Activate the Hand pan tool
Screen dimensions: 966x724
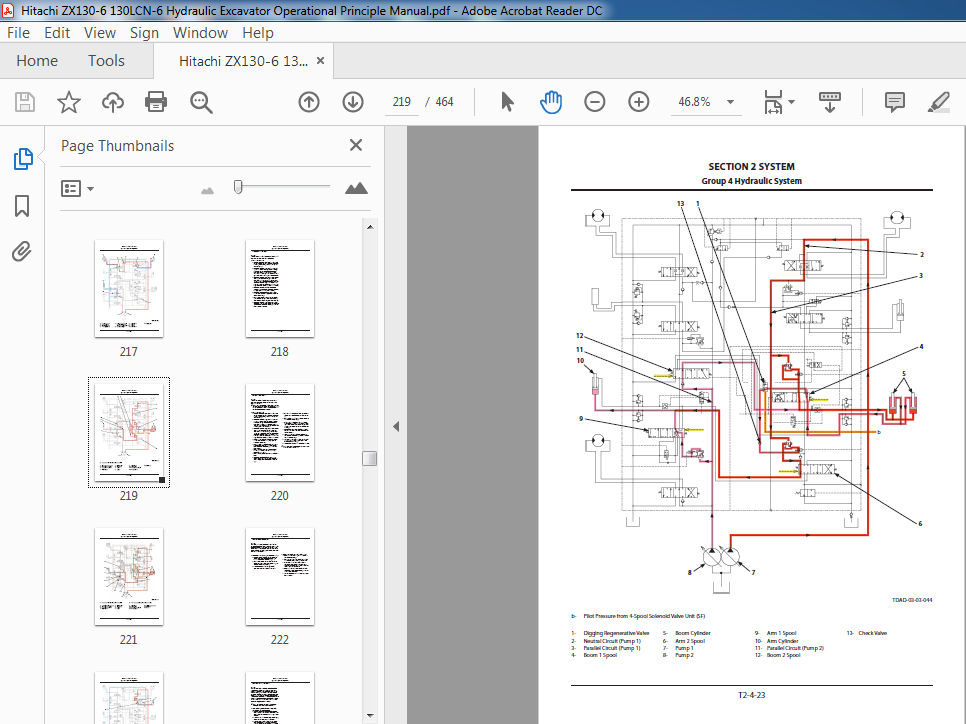[x=551, y=102]
